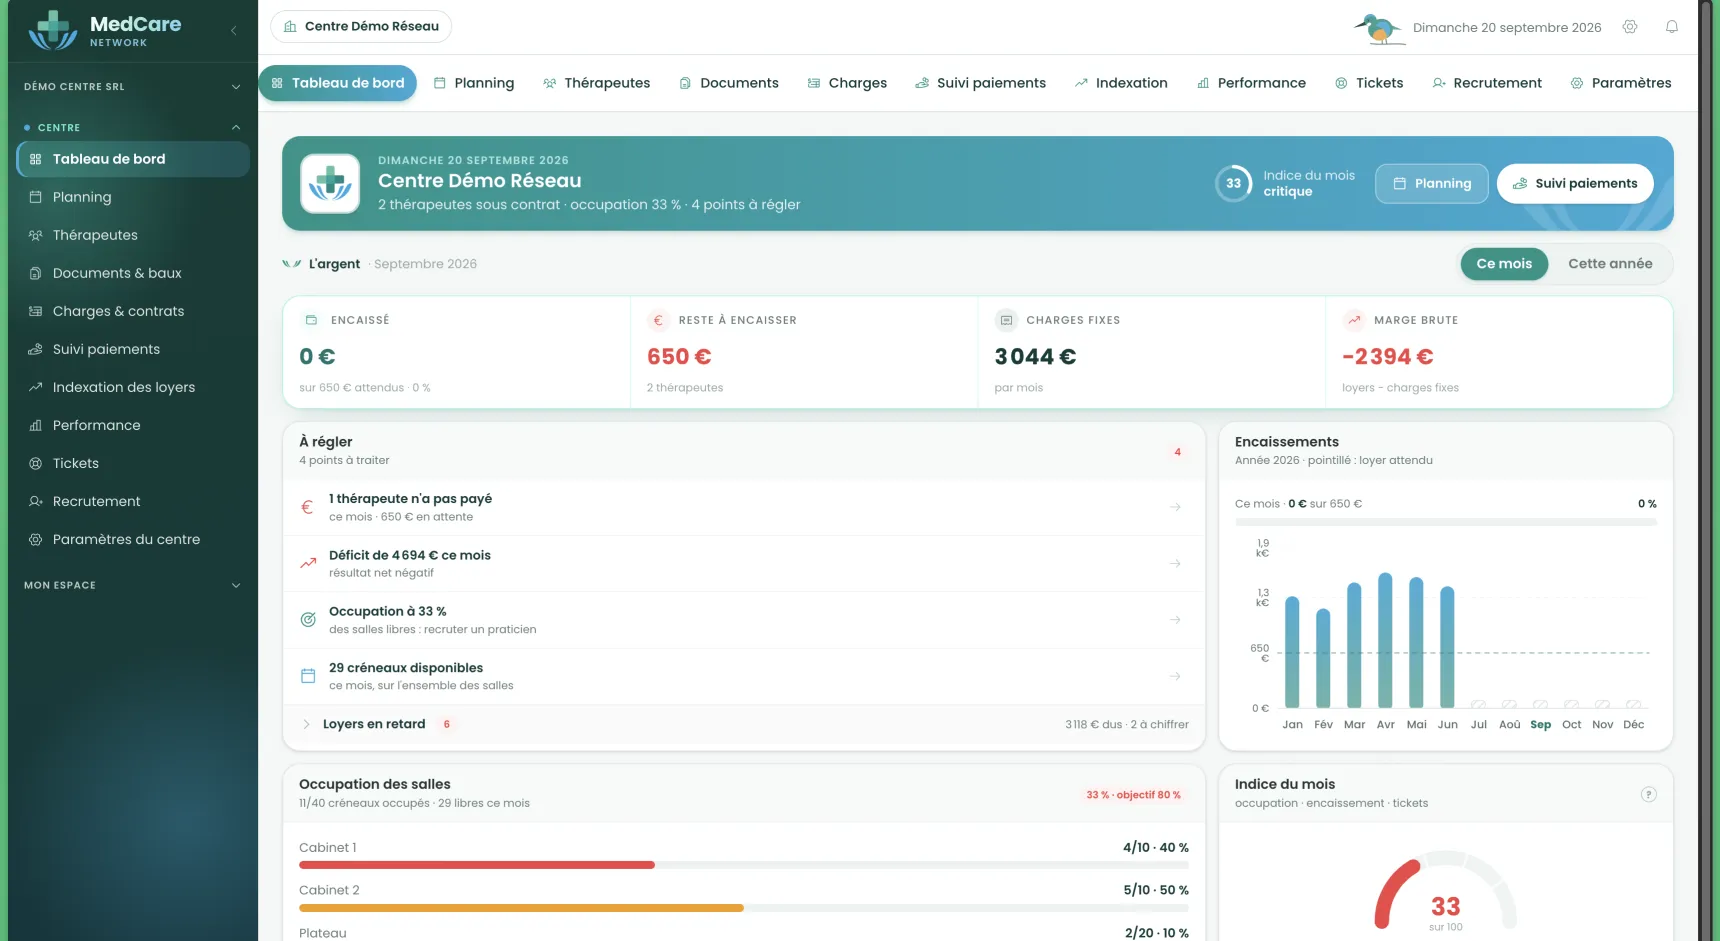Click the Cabinet 2 occupancy bar
This screenshot has height=941, width=1720.
click(x=744, y=908)
